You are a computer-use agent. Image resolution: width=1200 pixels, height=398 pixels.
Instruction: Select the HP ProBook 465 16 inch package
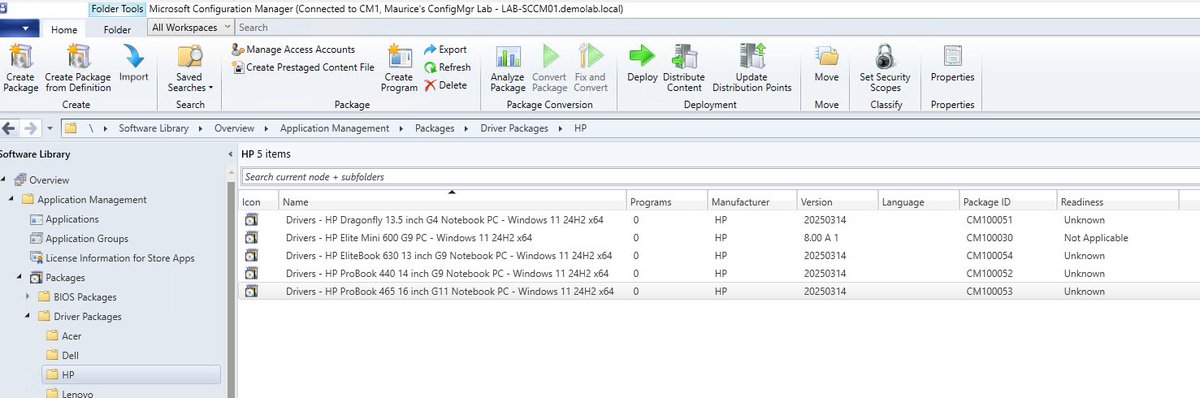(x=720, y=291)
